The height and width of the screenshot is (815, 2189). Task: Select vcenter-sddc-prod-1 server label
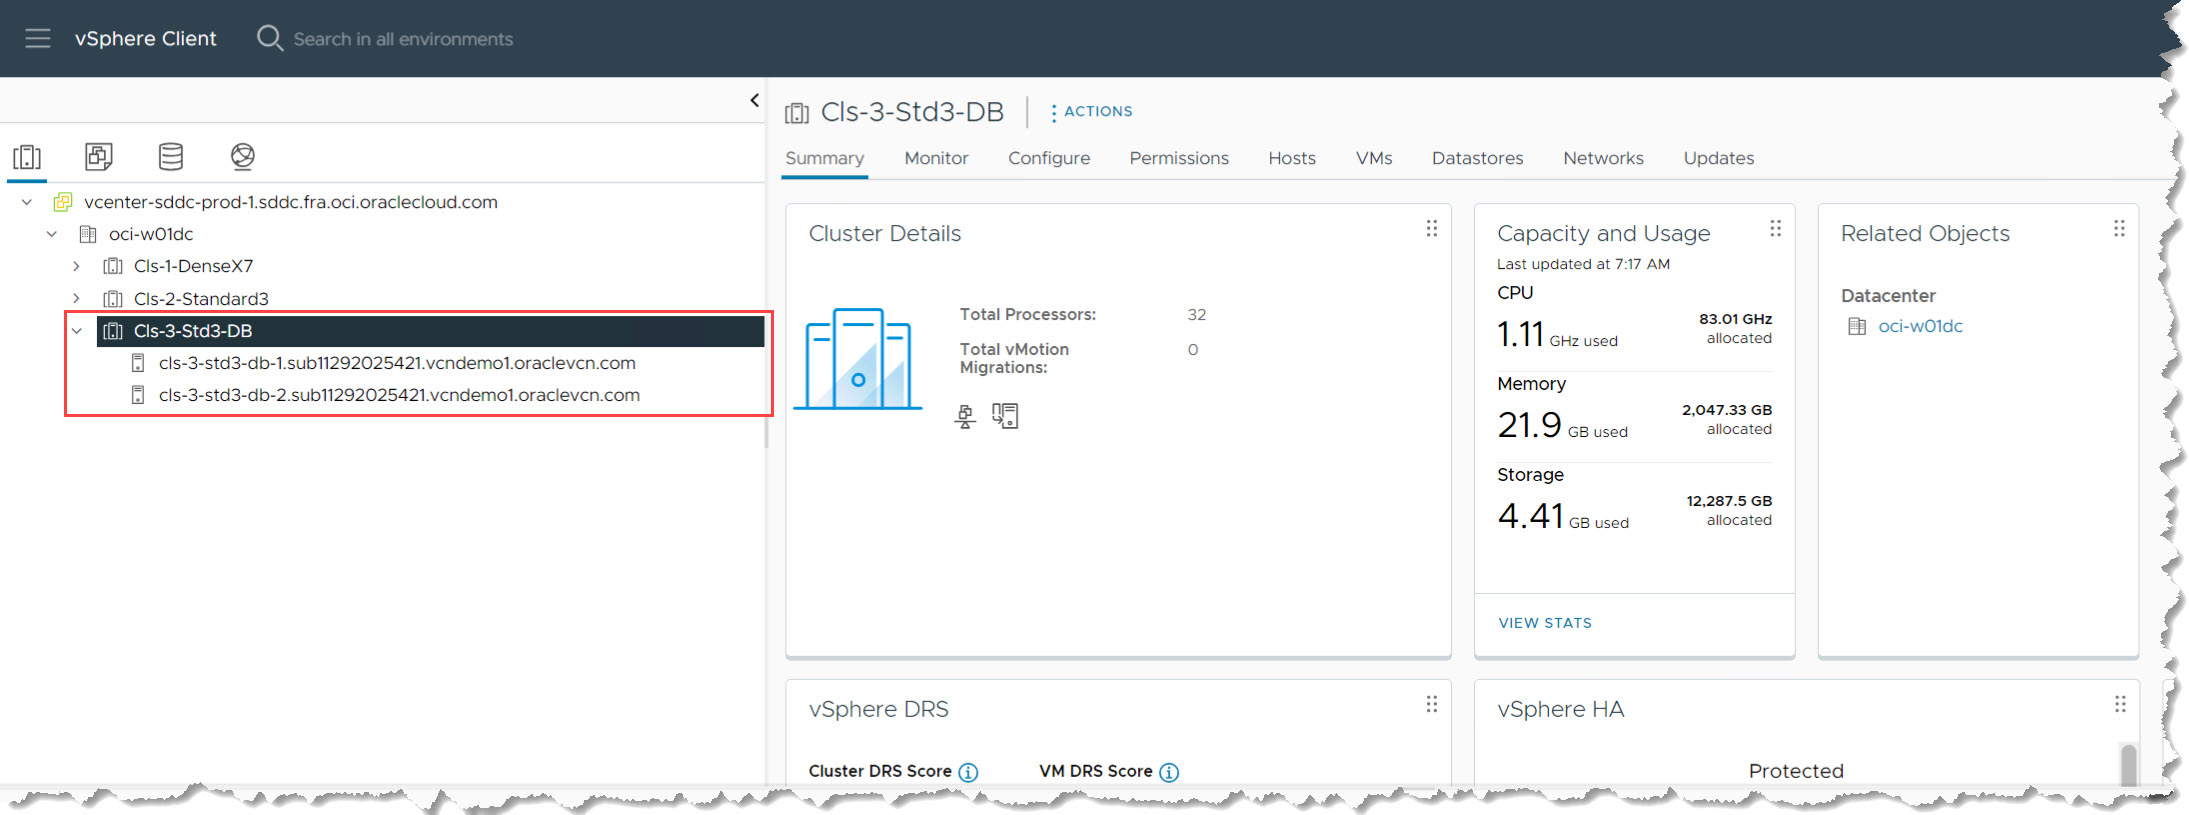291,202
